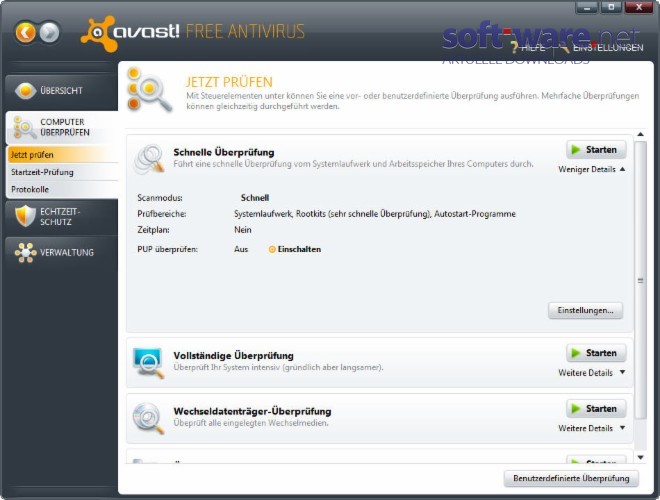Viewport: 660px width, 500px height.
Task: Click the Scanmodus value Schnell
Action: [x=255, y=198]
